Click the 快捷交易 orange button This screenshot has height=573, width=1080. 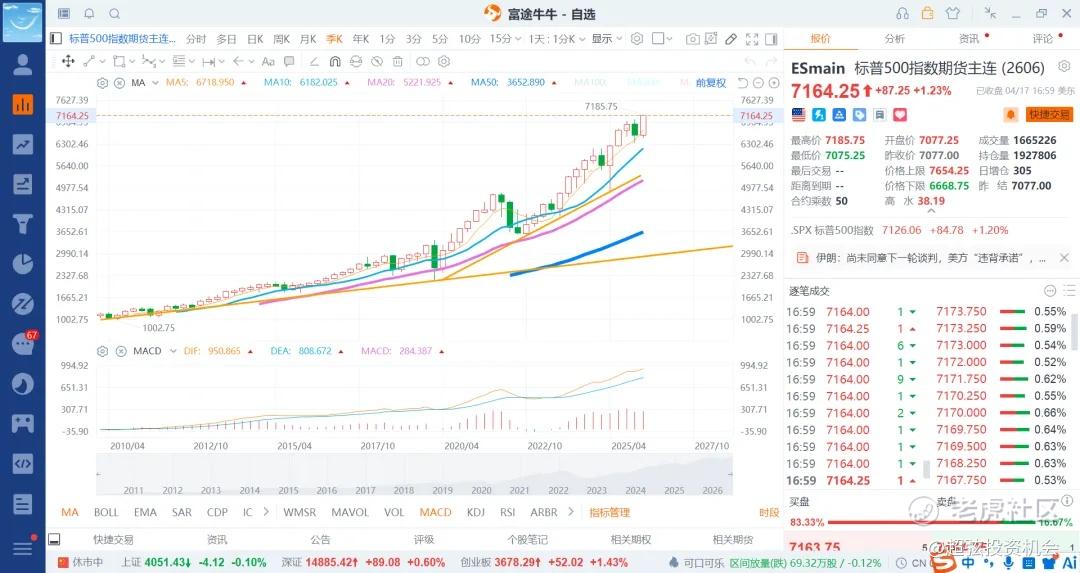click(1050, 114)
